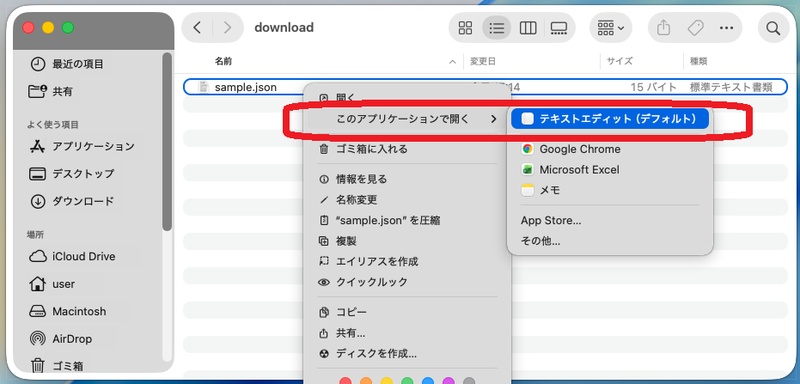
Task: Click the sample.json file icon
Action: click(x=204, y=87)
